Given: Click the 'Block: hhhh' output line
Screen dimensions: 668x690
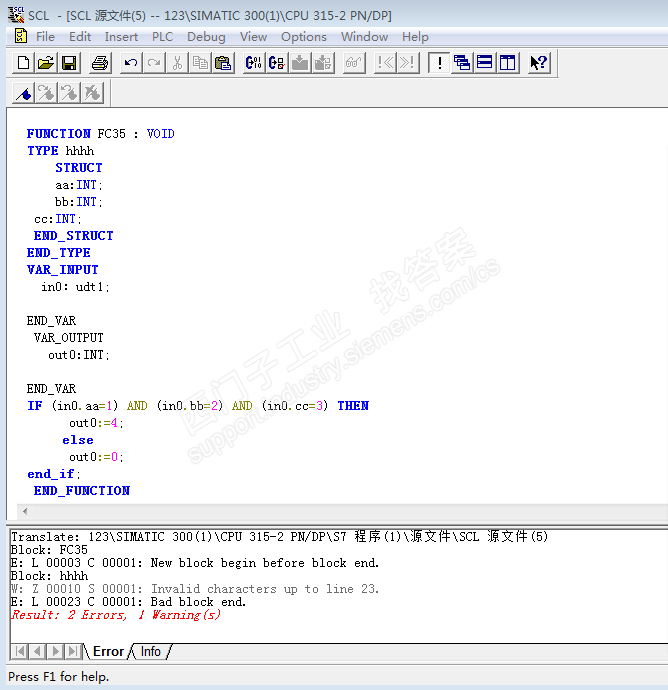Looking at the screenshot, I should coord(49,576).
